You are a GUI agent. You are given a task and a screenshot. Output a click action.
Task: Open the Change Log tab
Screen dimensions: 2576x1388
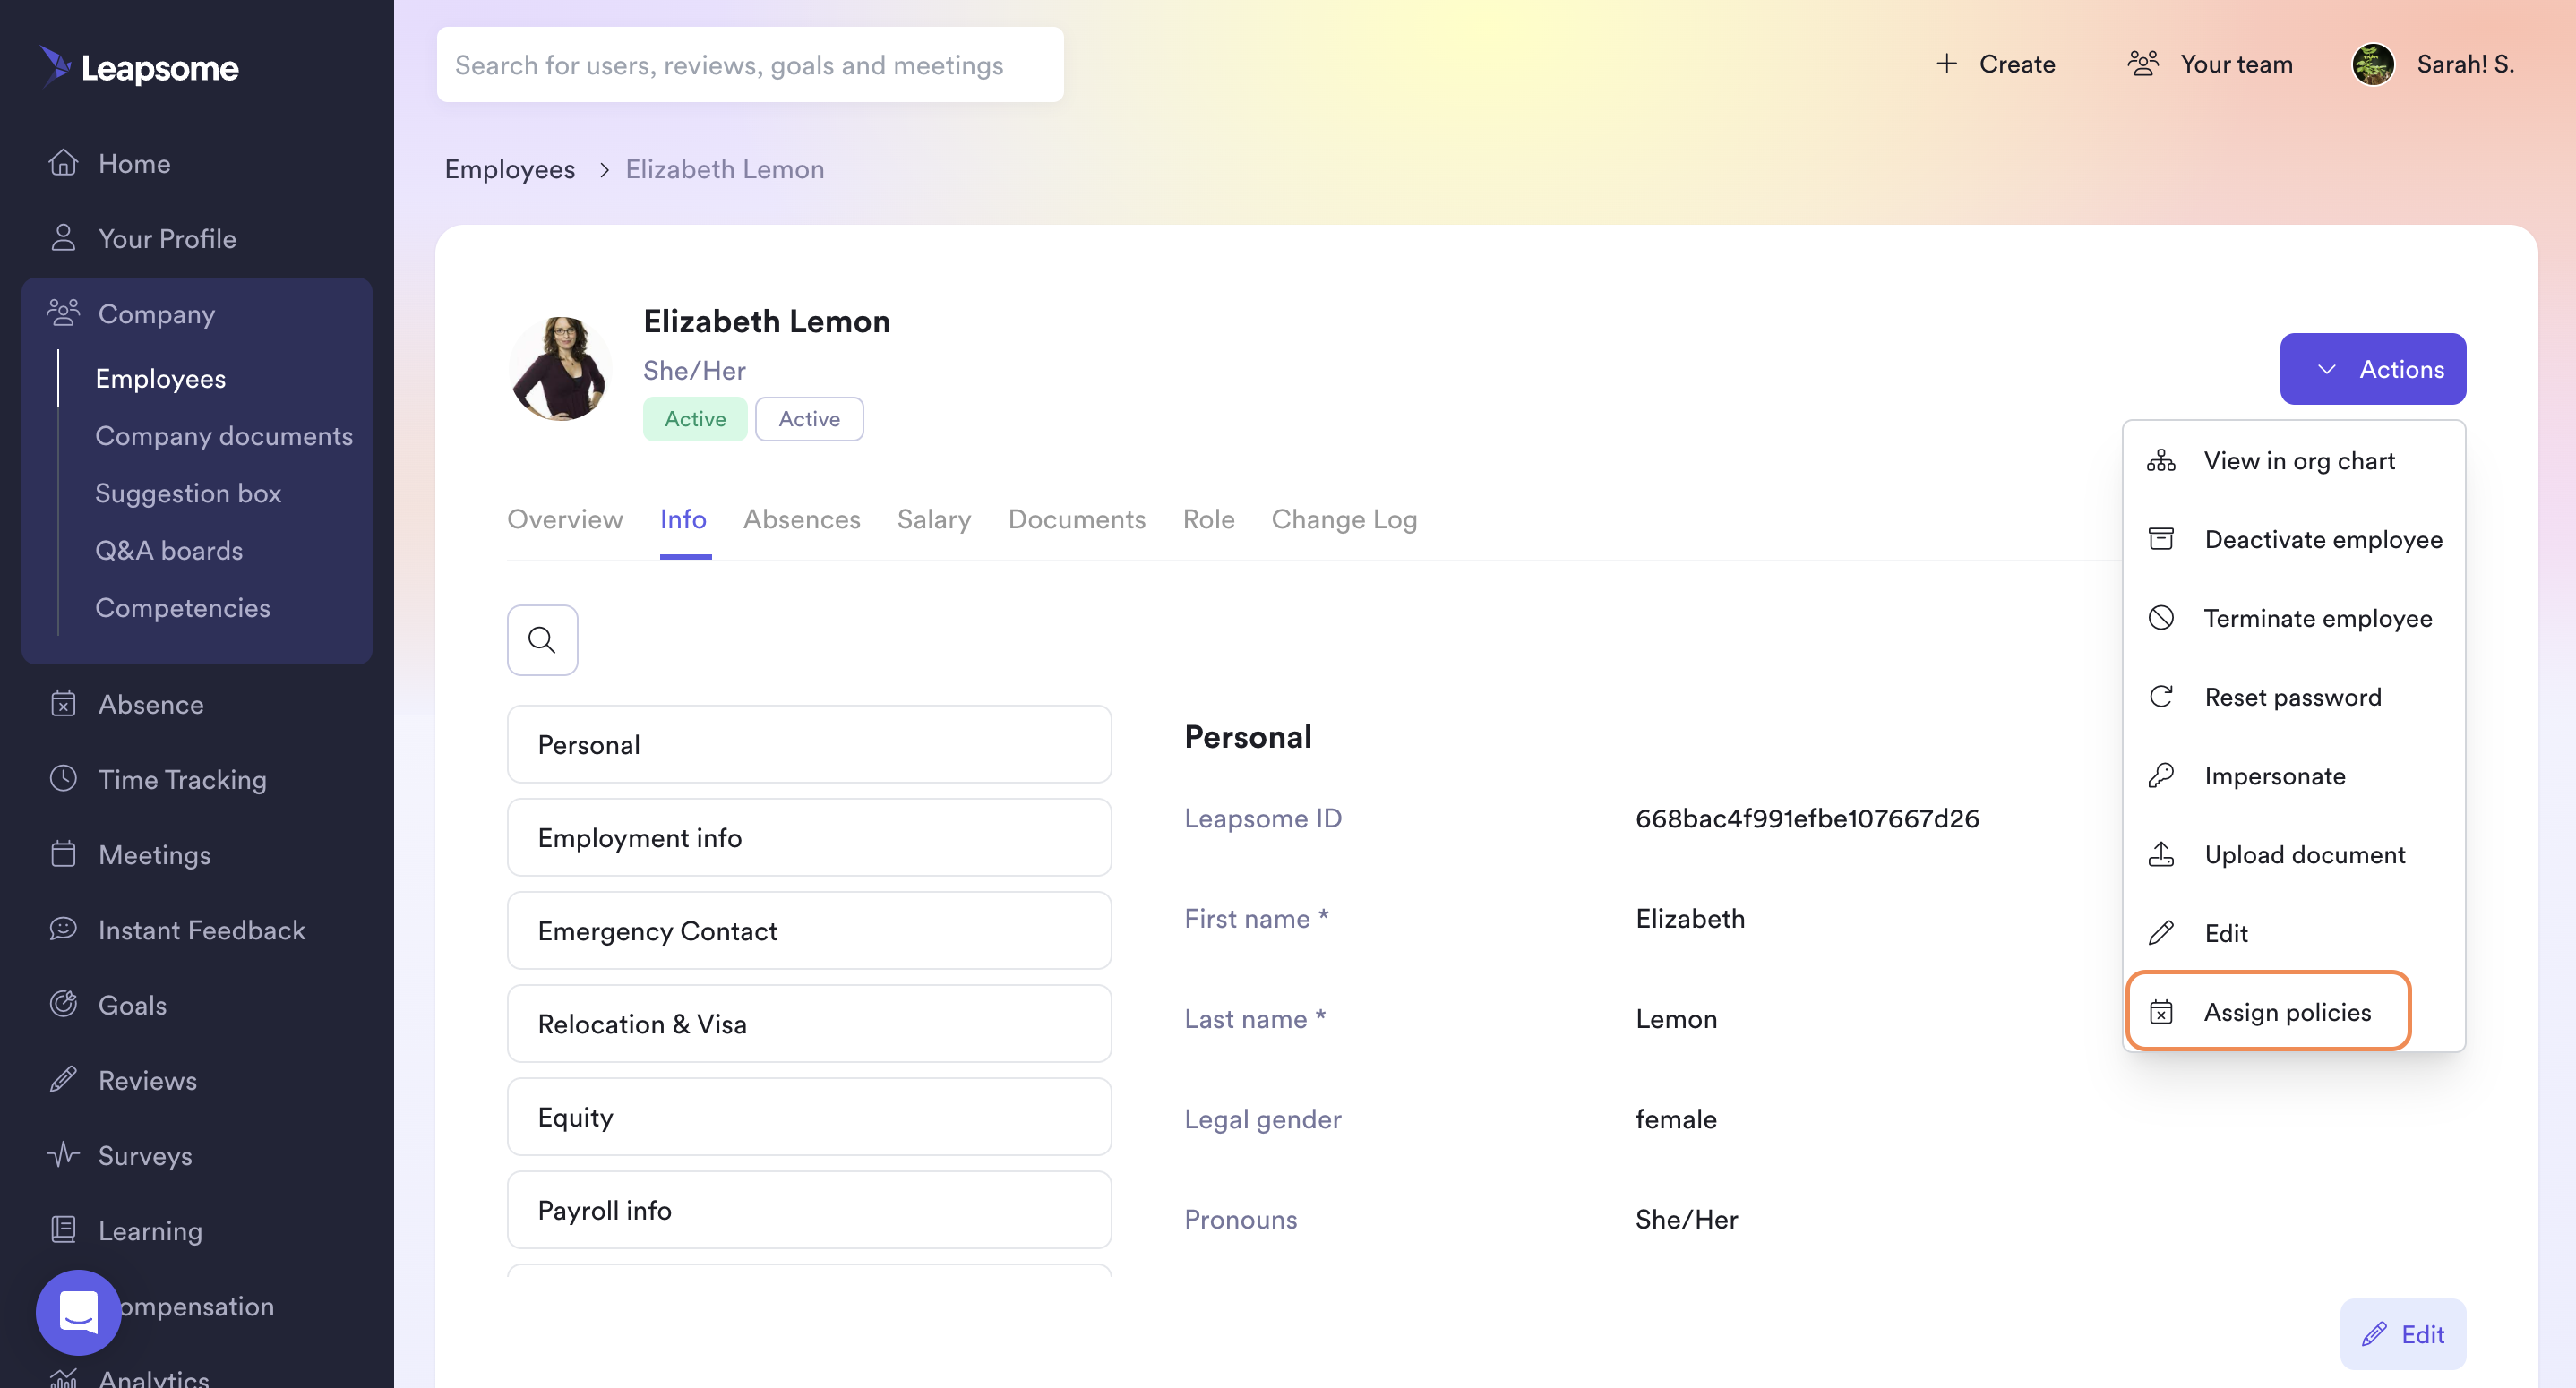[1345, 519]
